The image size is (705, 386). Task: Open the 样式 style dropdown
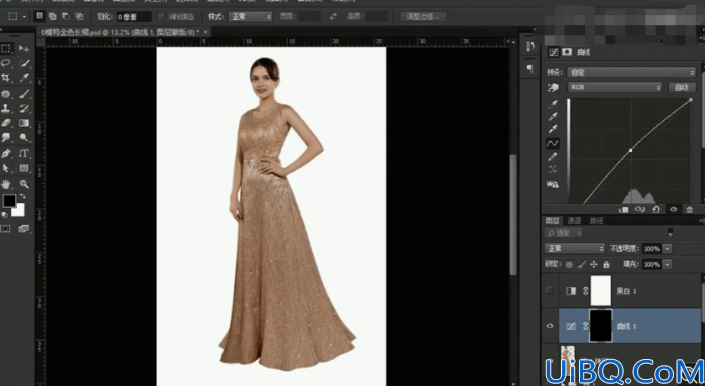tap(250, 17)
